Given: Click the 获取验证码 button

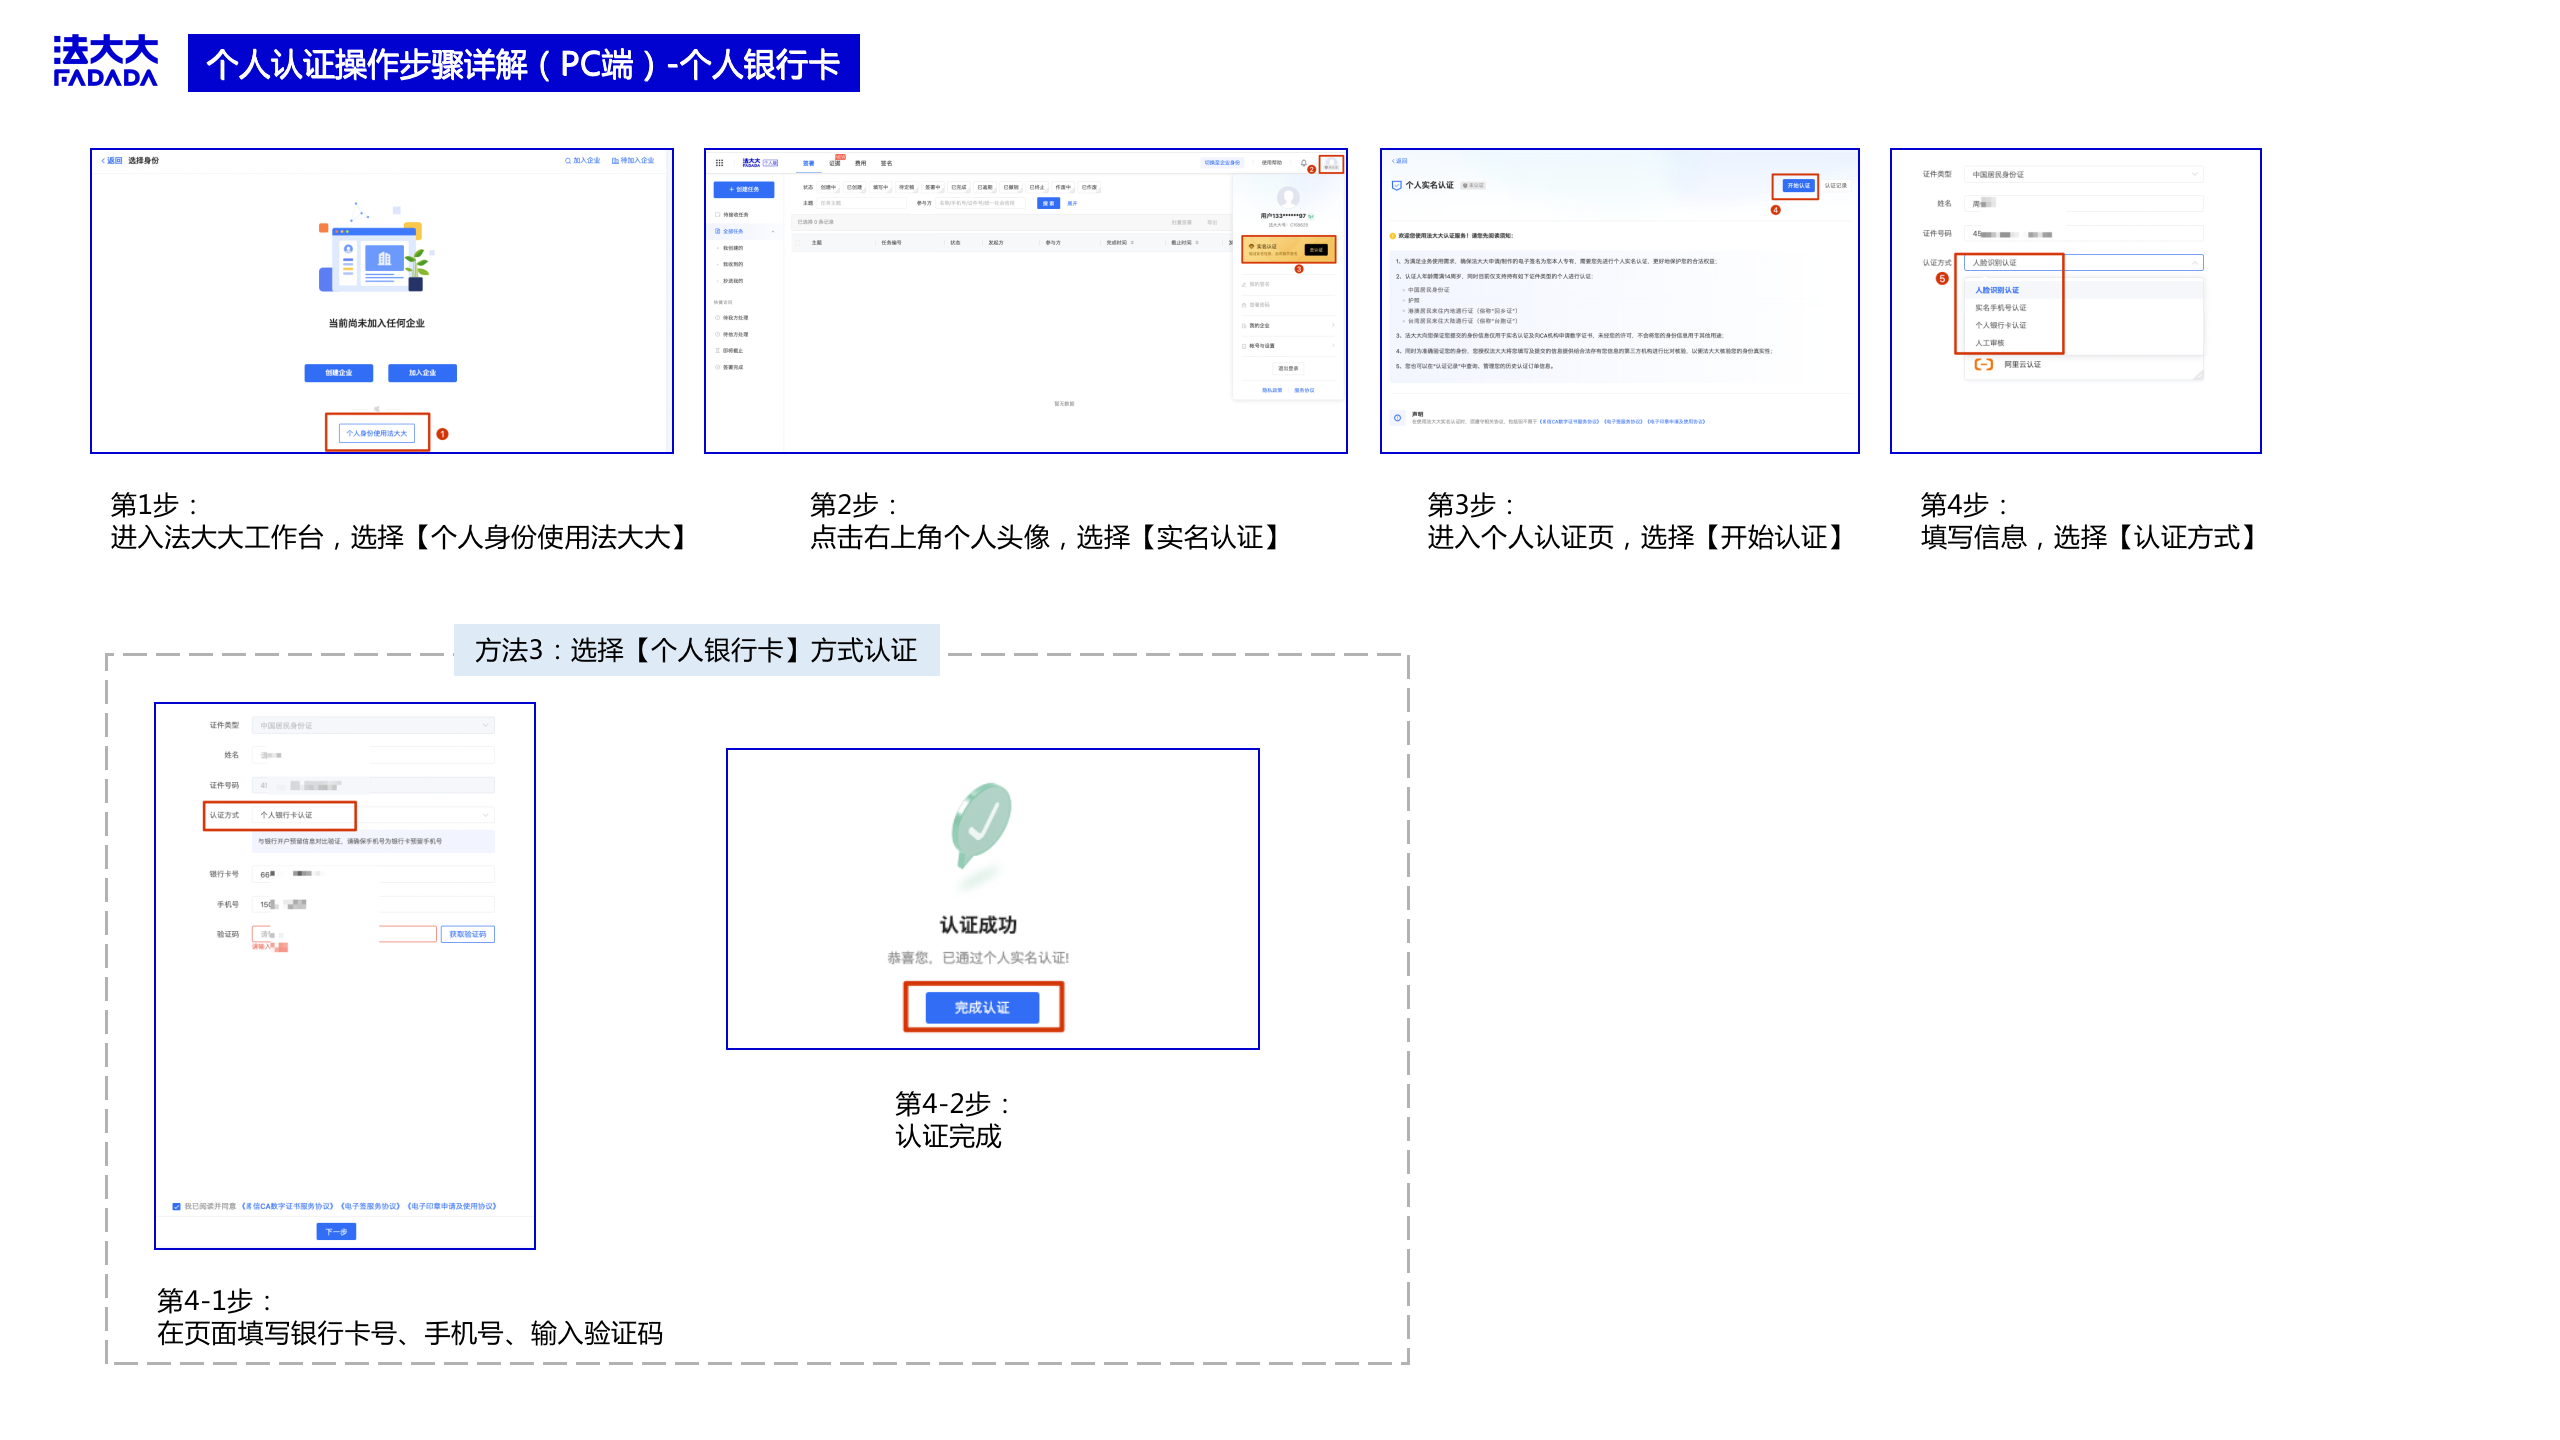Looking at the screenshot, I should (467, 934).
